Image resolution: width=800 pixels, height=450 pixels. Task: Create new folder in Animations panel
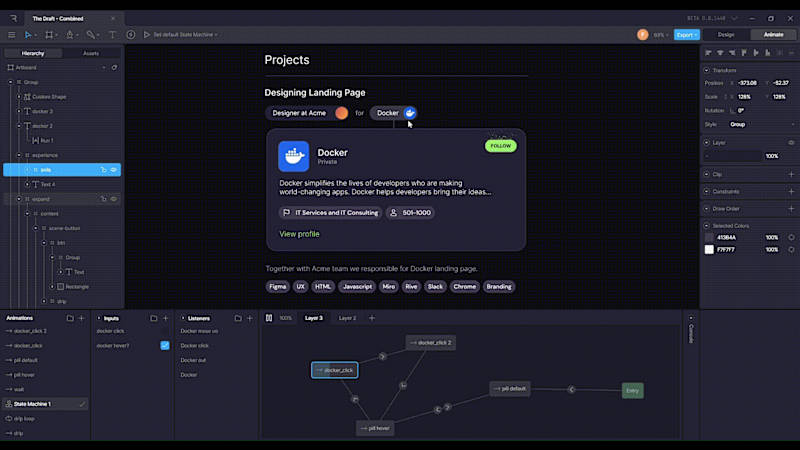pos(70,318)
